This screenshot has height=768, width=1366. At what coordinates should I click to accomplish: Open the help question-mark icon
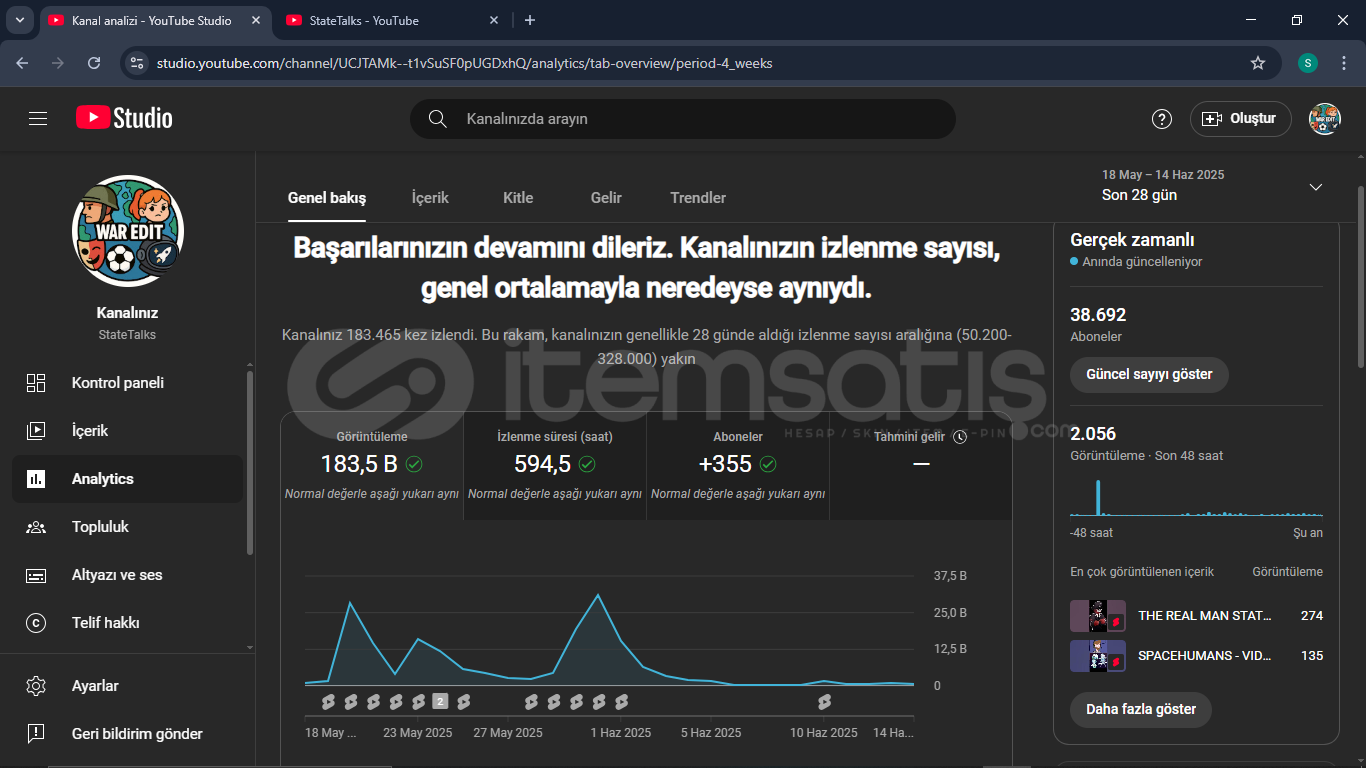[x=1161, y=119]
